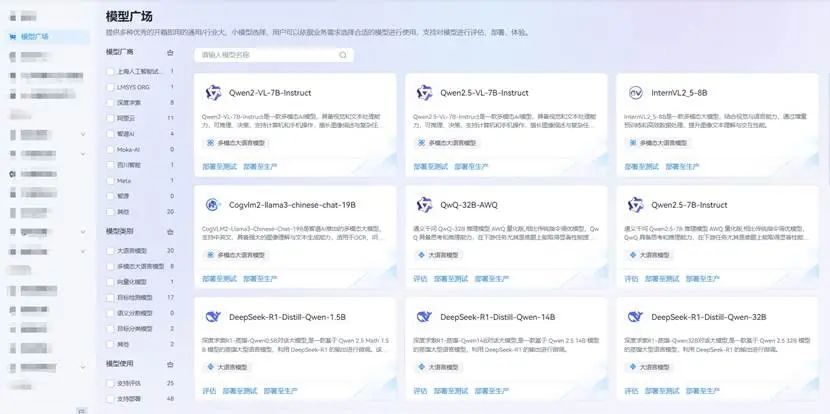
Task: Click the 多模态大语言模型 tag icon on Qwen2-VL-7B-Instruct
Action: [210, 143]
